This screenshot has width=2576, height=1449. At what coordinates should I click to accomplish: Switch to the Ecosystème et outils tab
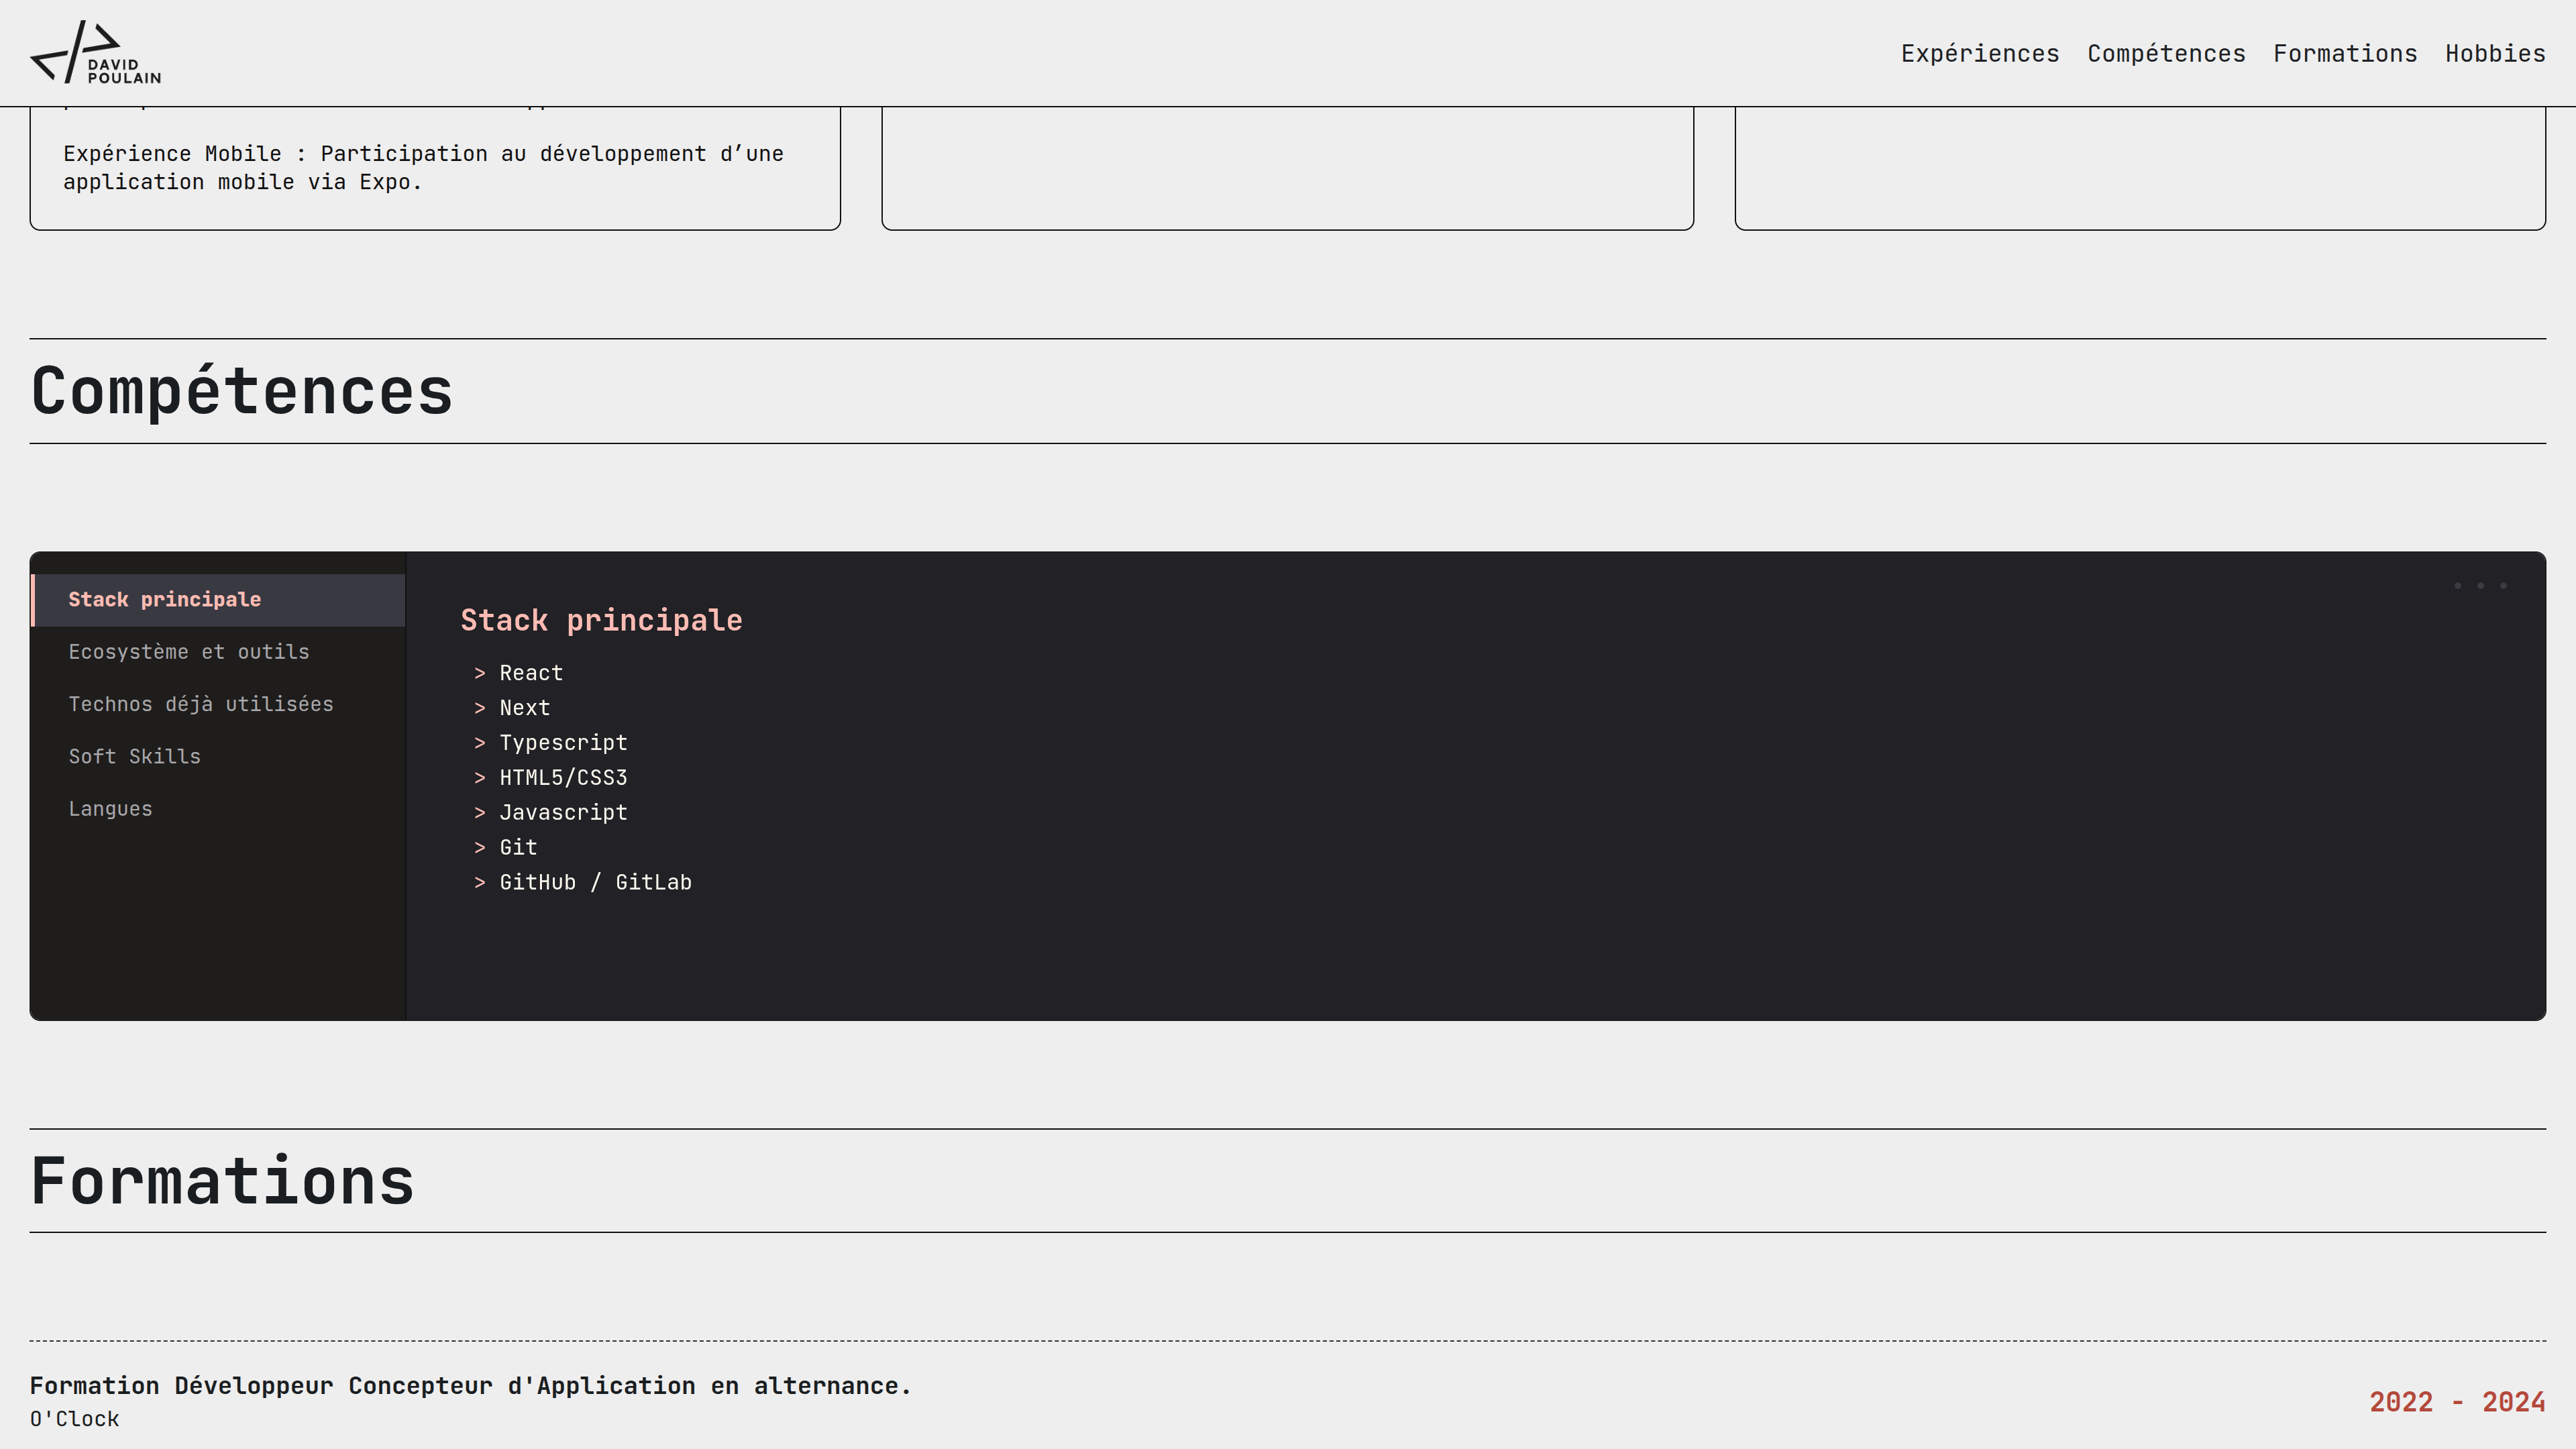189,651
